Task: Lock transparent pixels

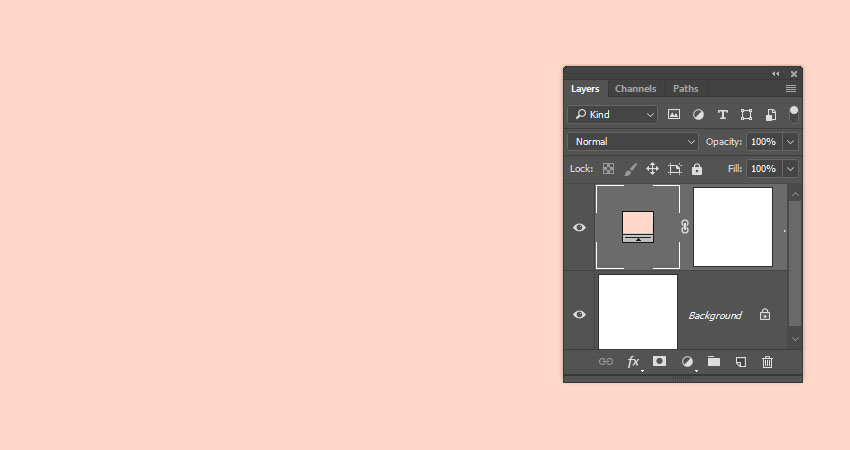Action: [x=609, y=169]
